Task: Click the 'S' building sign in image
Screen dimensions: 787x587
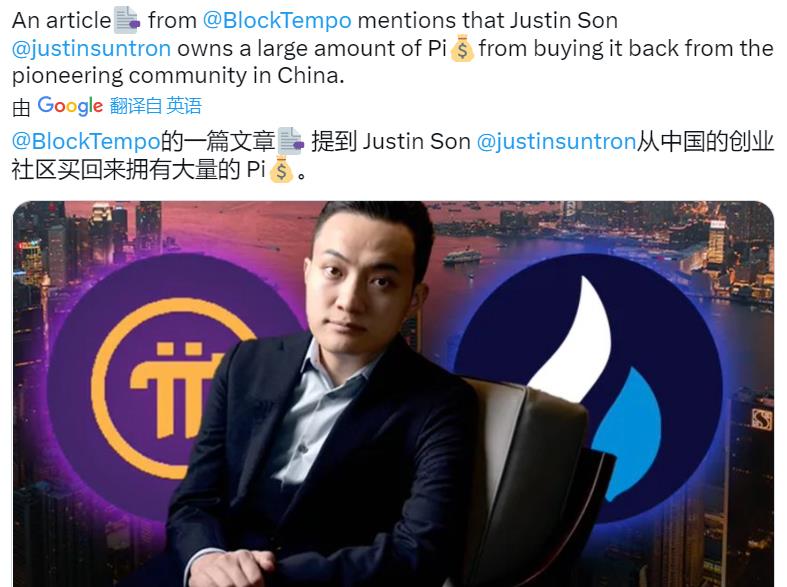Action: pos(762,419)
